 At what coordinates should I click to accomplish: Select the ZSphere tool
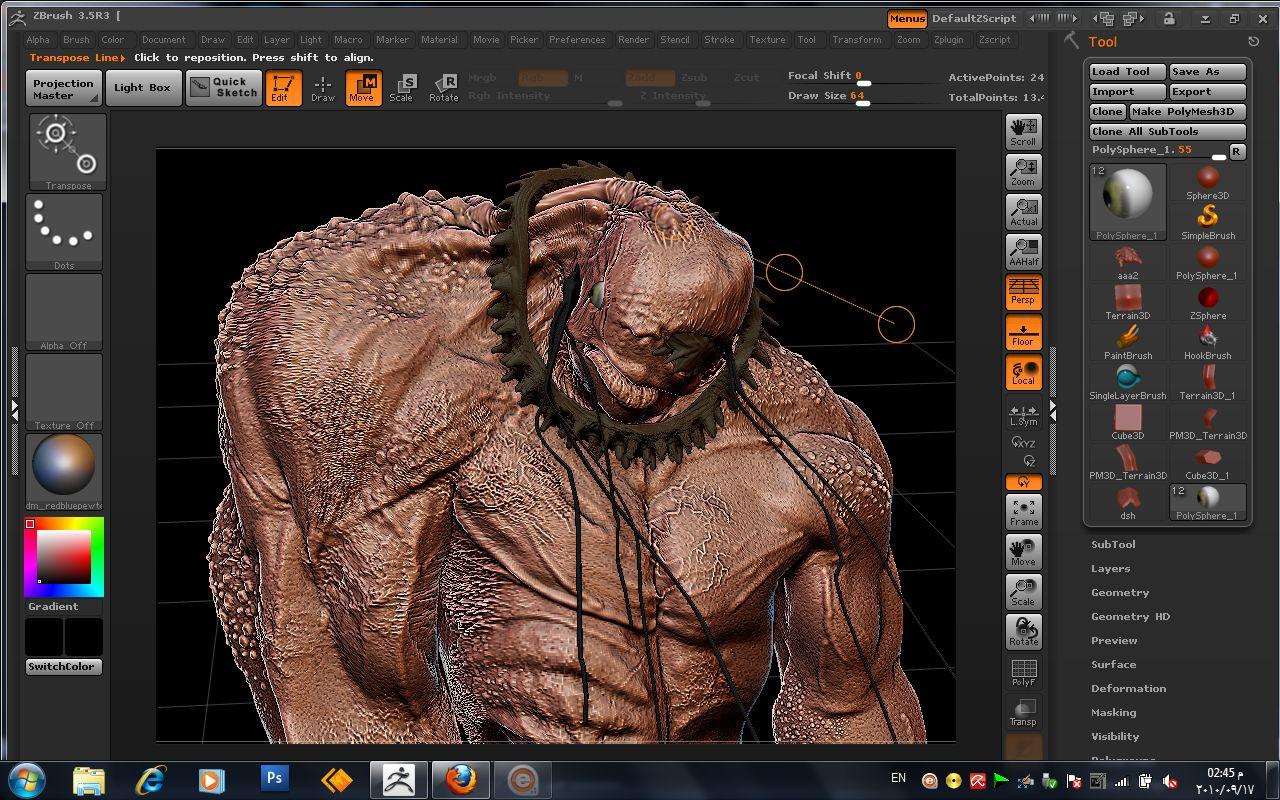click(x=1208, y=303)
